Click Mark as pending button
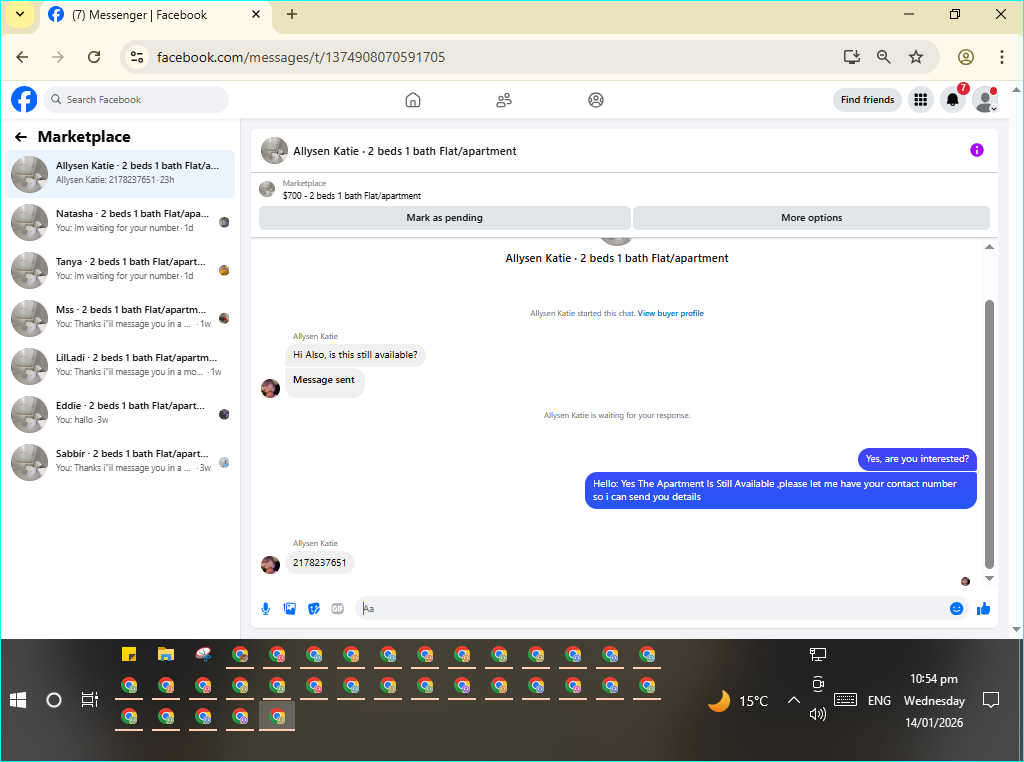Screen dimensions: 1024x762 click(x=445, y=218)
